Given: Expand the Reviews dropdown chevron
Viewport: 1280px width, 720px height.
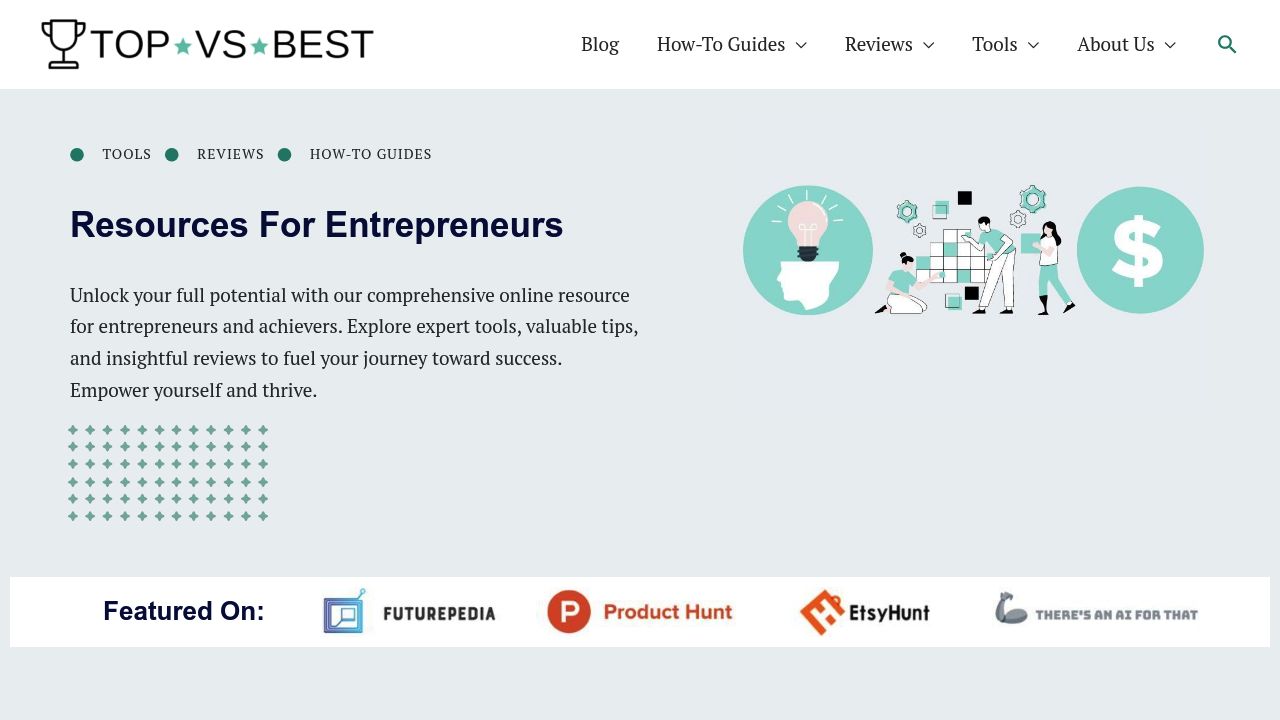Looking at the screenshot, I should pos(928,45).
